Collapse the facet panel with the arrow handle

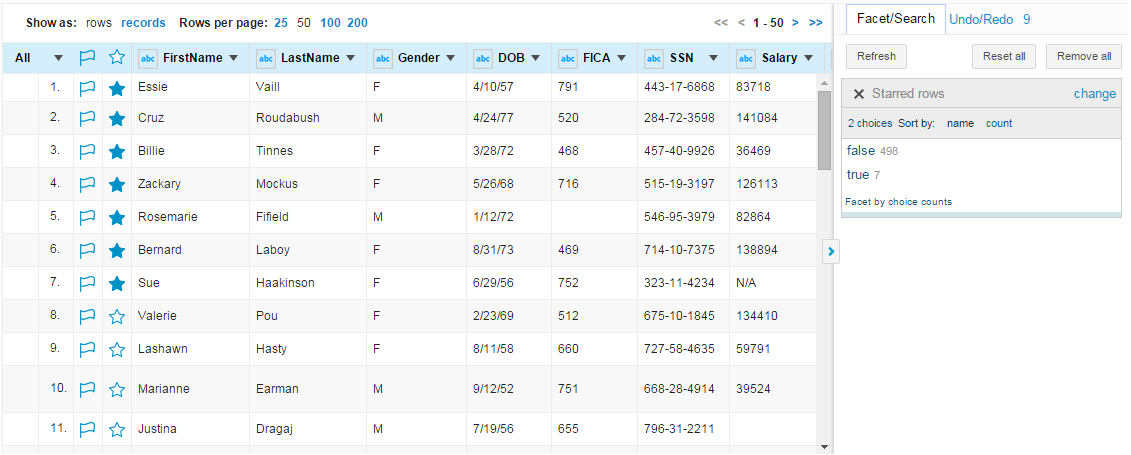point(831,252)
